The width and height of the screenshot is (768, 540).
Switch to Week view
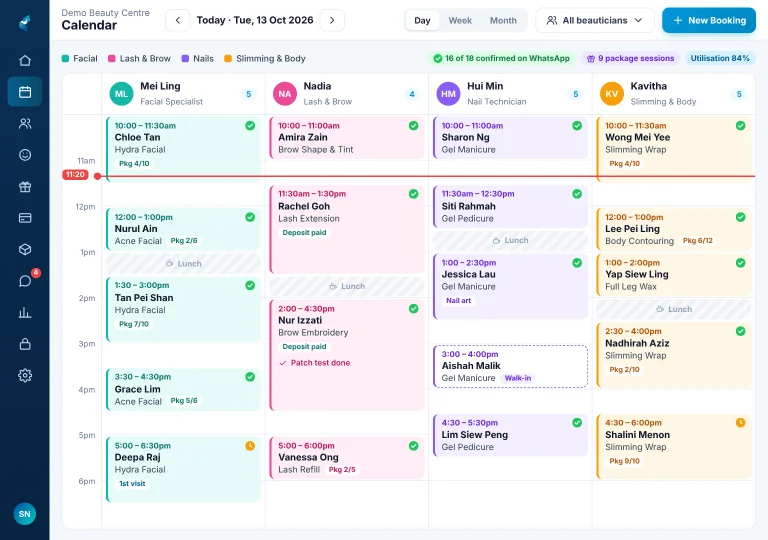pyautogui.click(x=460, y=21)
